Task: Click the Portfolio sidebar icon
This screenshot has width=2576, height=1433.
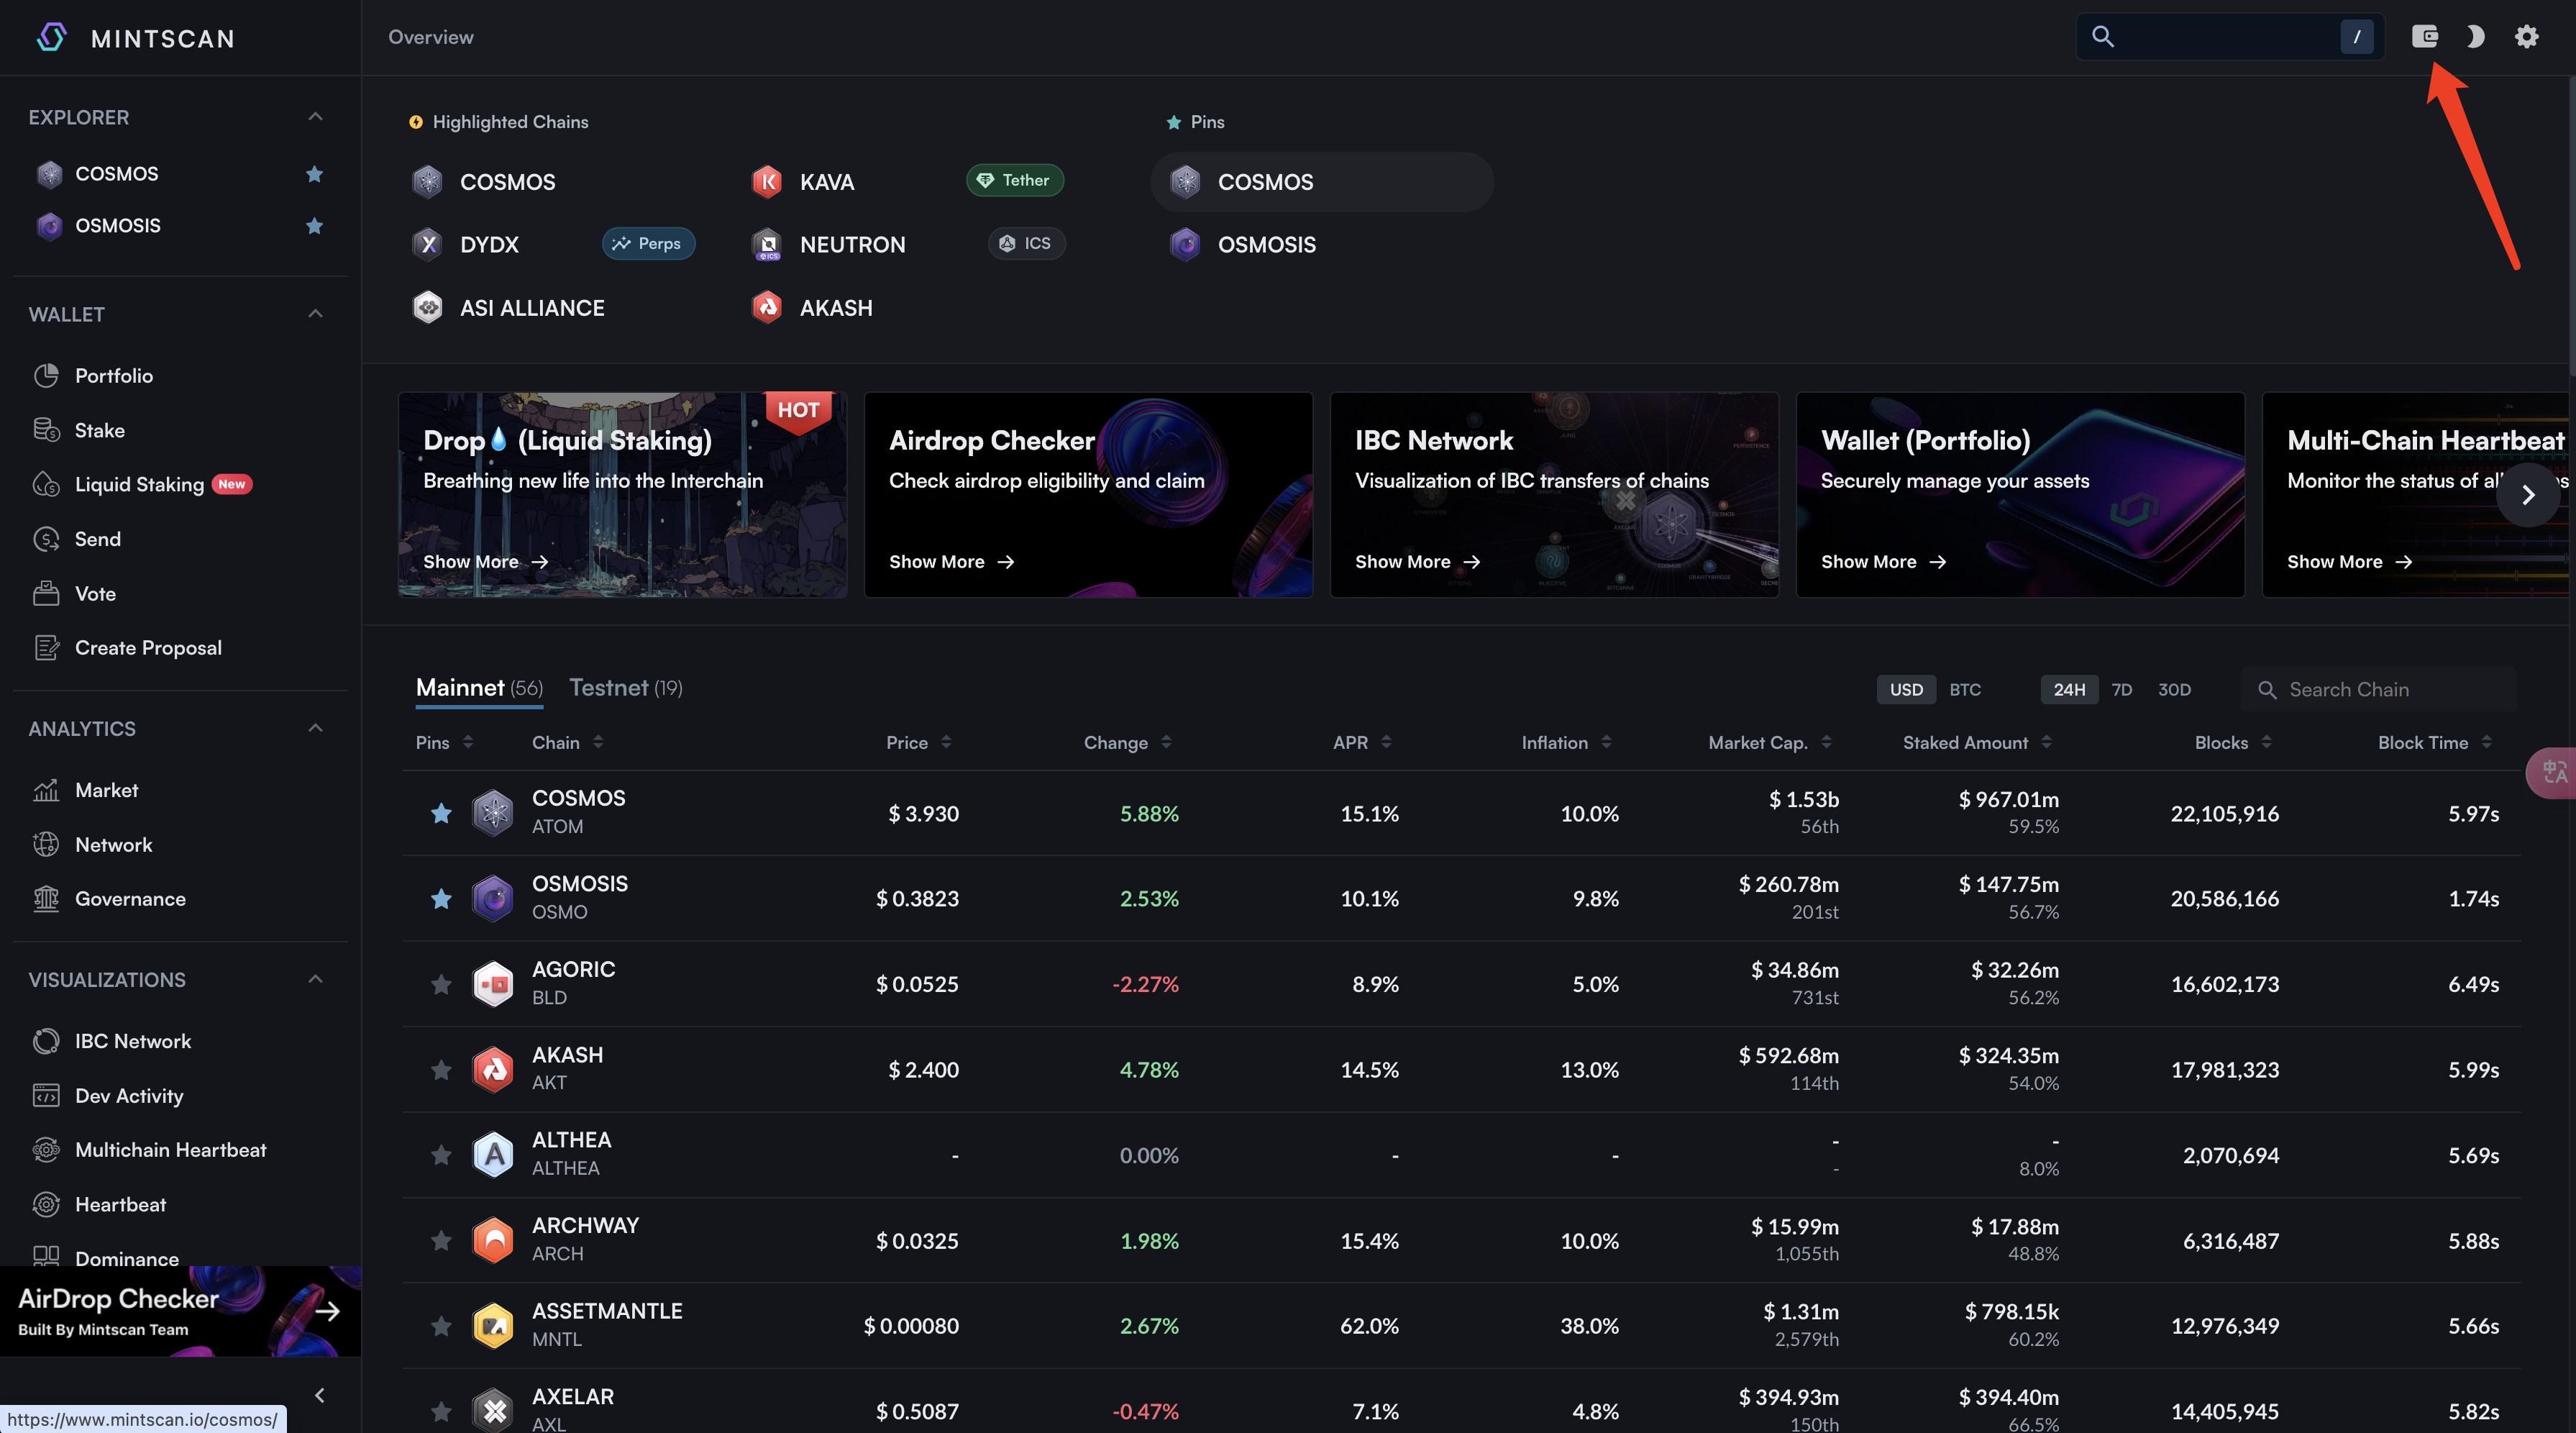Action: [46, 376]
